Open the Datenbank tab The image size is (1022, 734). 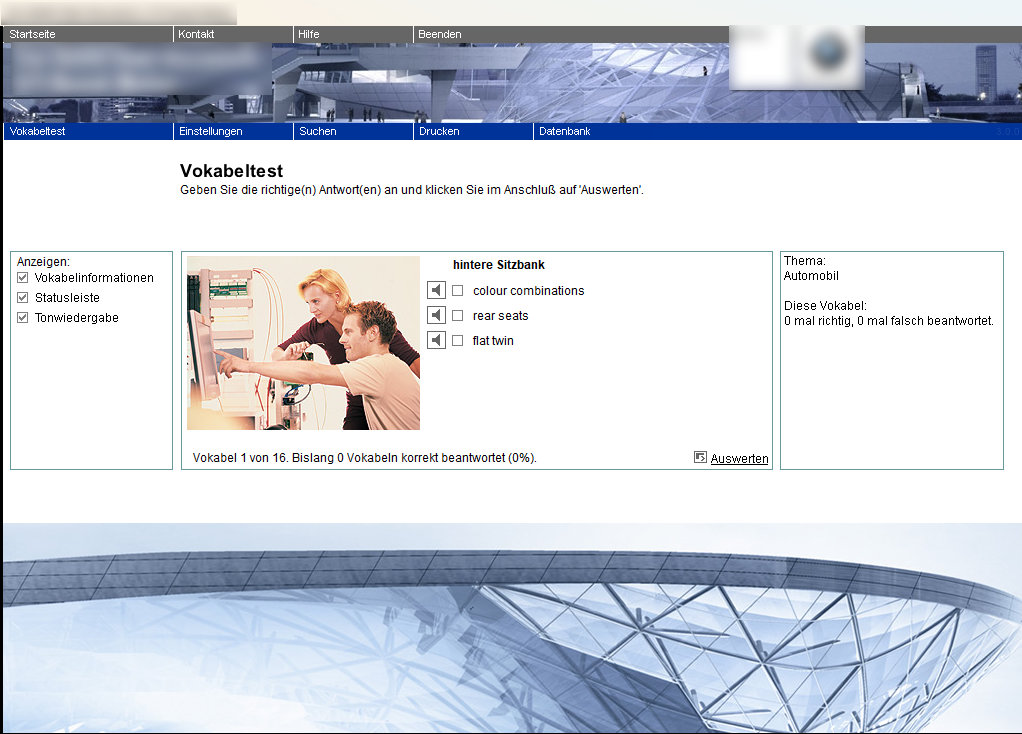click(x=564, y=131)
